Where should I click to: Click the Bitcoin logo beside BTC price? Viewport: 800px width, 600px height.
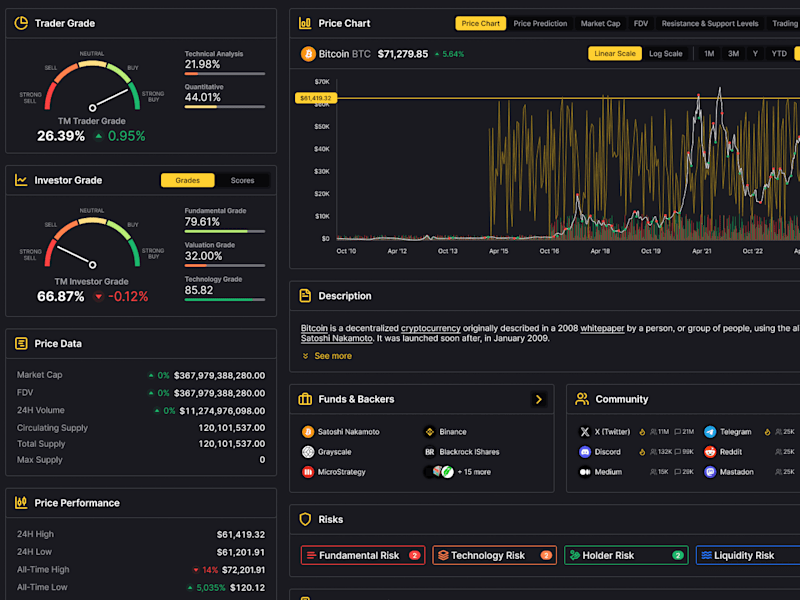coord(308,54)
